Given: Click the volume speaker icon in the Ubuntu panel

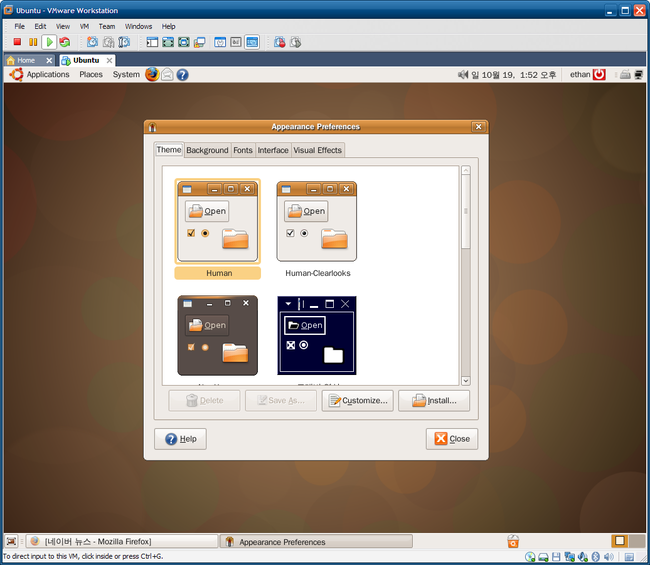Looking at the screenshot, I should pos(463,75).
